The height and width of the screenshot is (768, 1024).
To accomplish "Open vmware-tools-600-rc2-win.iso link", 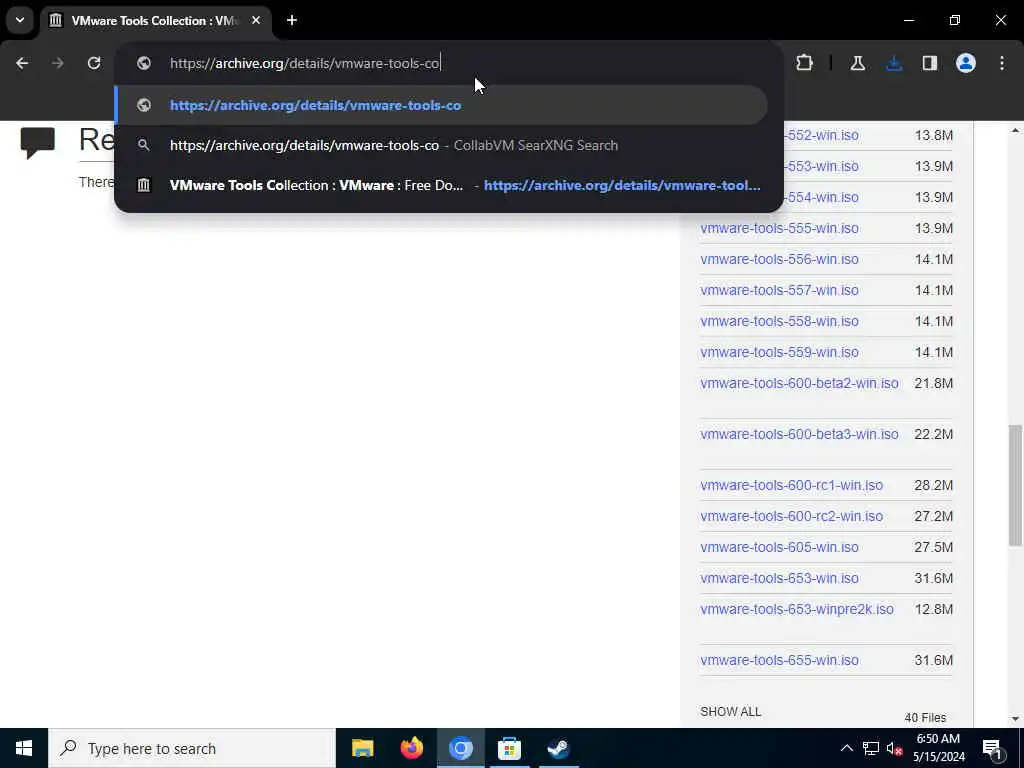I will (792, 516).
